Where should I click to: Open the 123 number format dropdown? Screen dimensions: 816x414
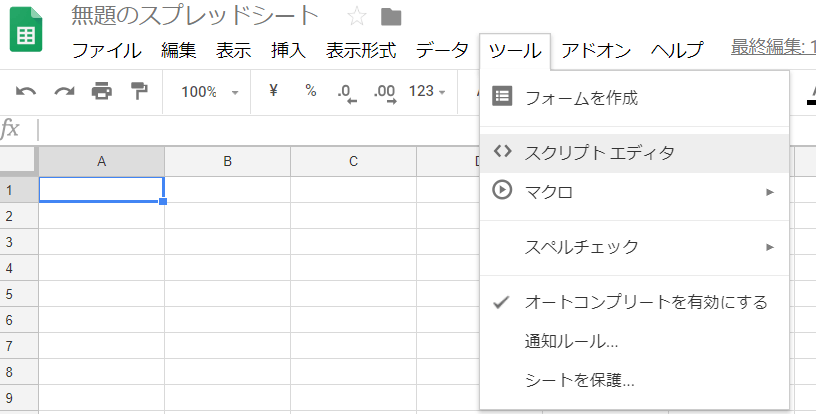[x=427, y=92]
